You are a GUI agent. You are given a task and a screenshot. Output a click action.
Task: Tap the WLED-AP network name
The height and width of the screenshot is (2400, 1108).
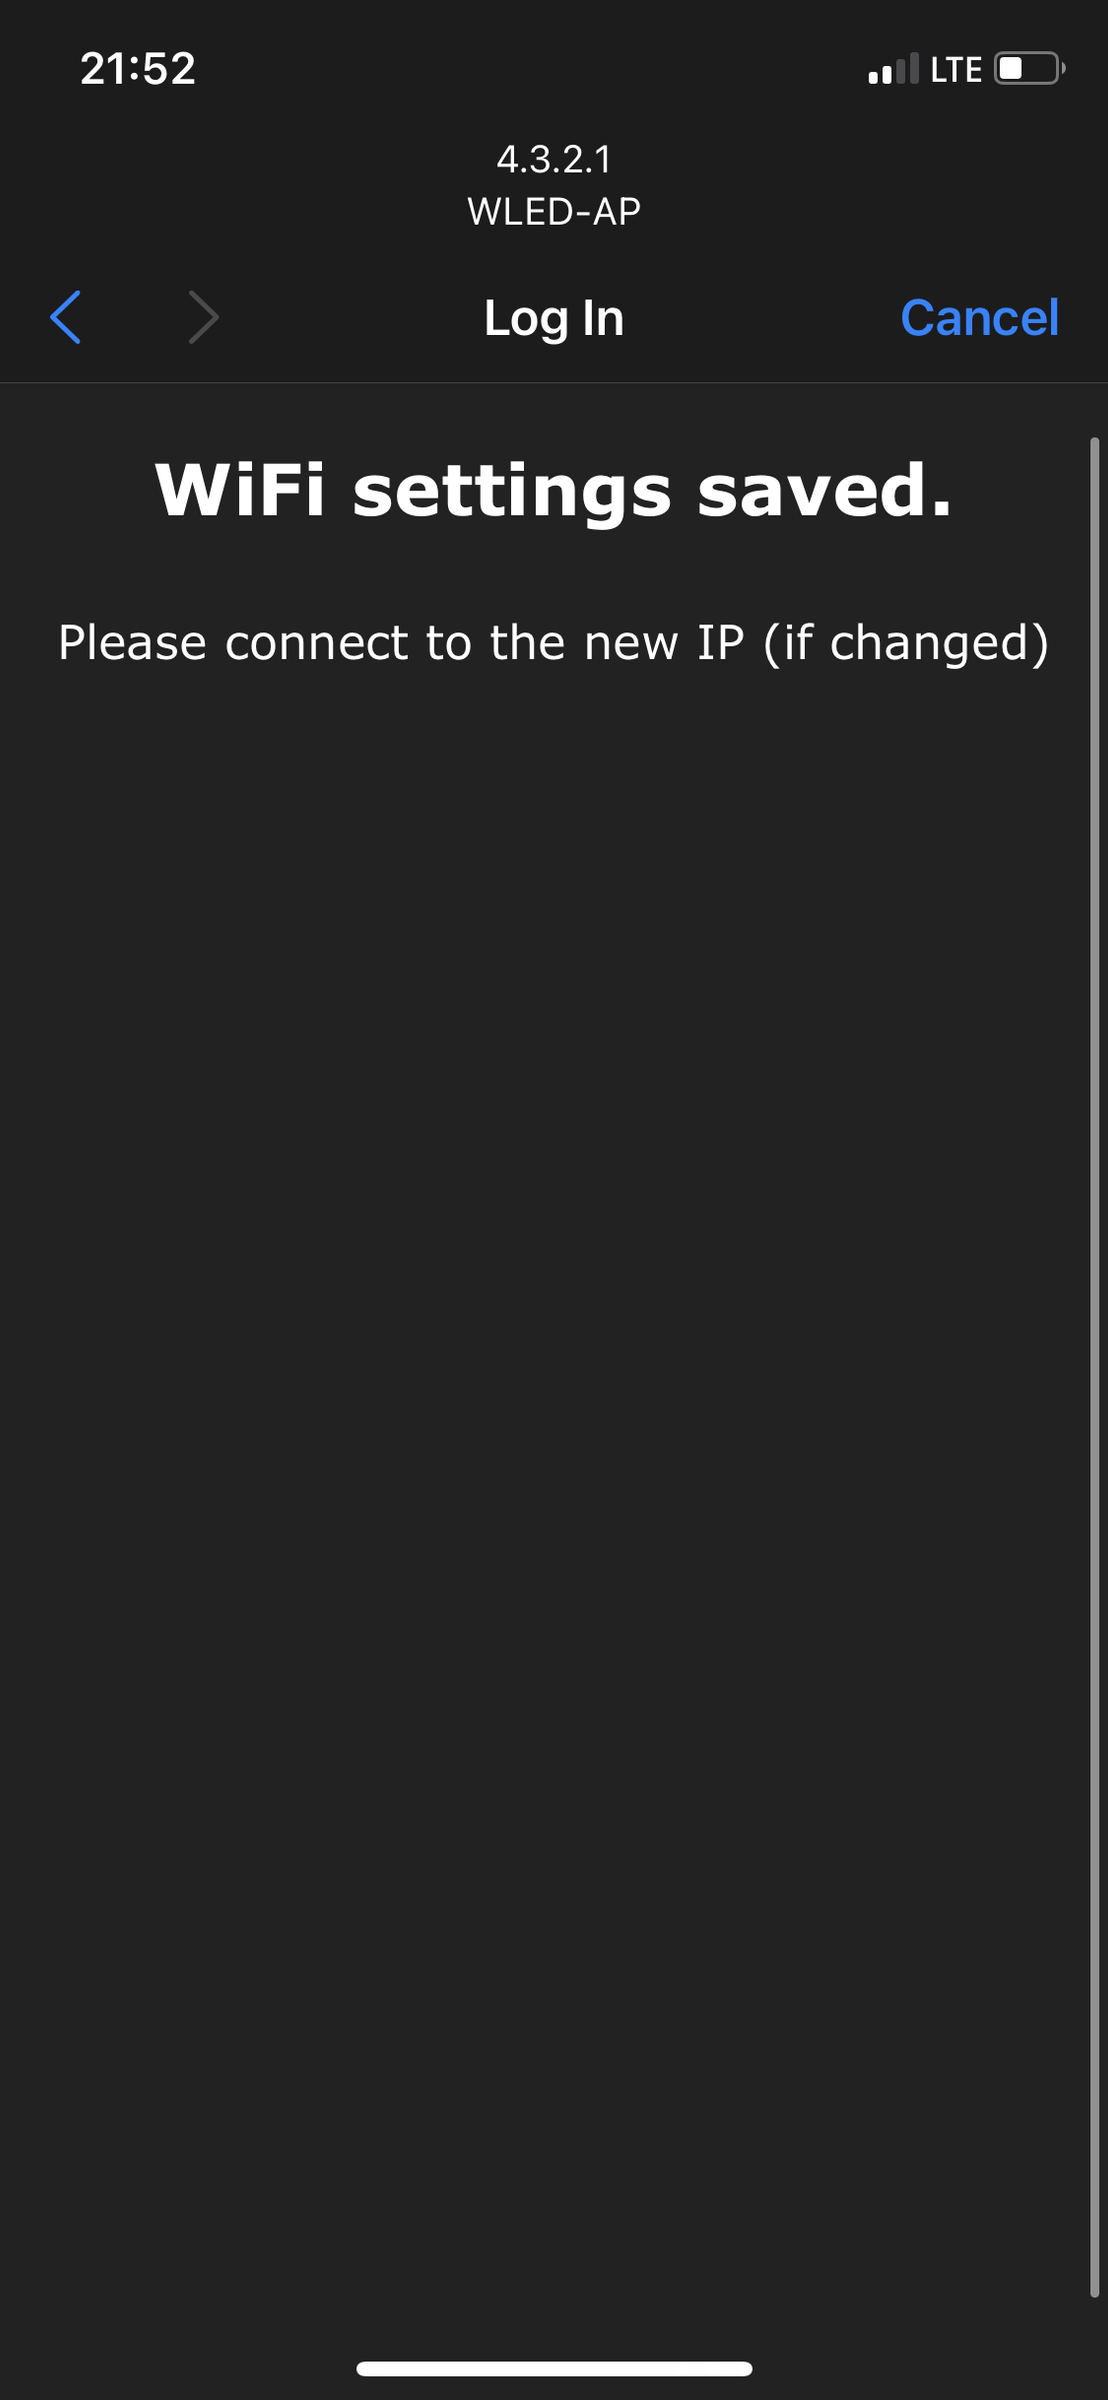tap(554, 211)
